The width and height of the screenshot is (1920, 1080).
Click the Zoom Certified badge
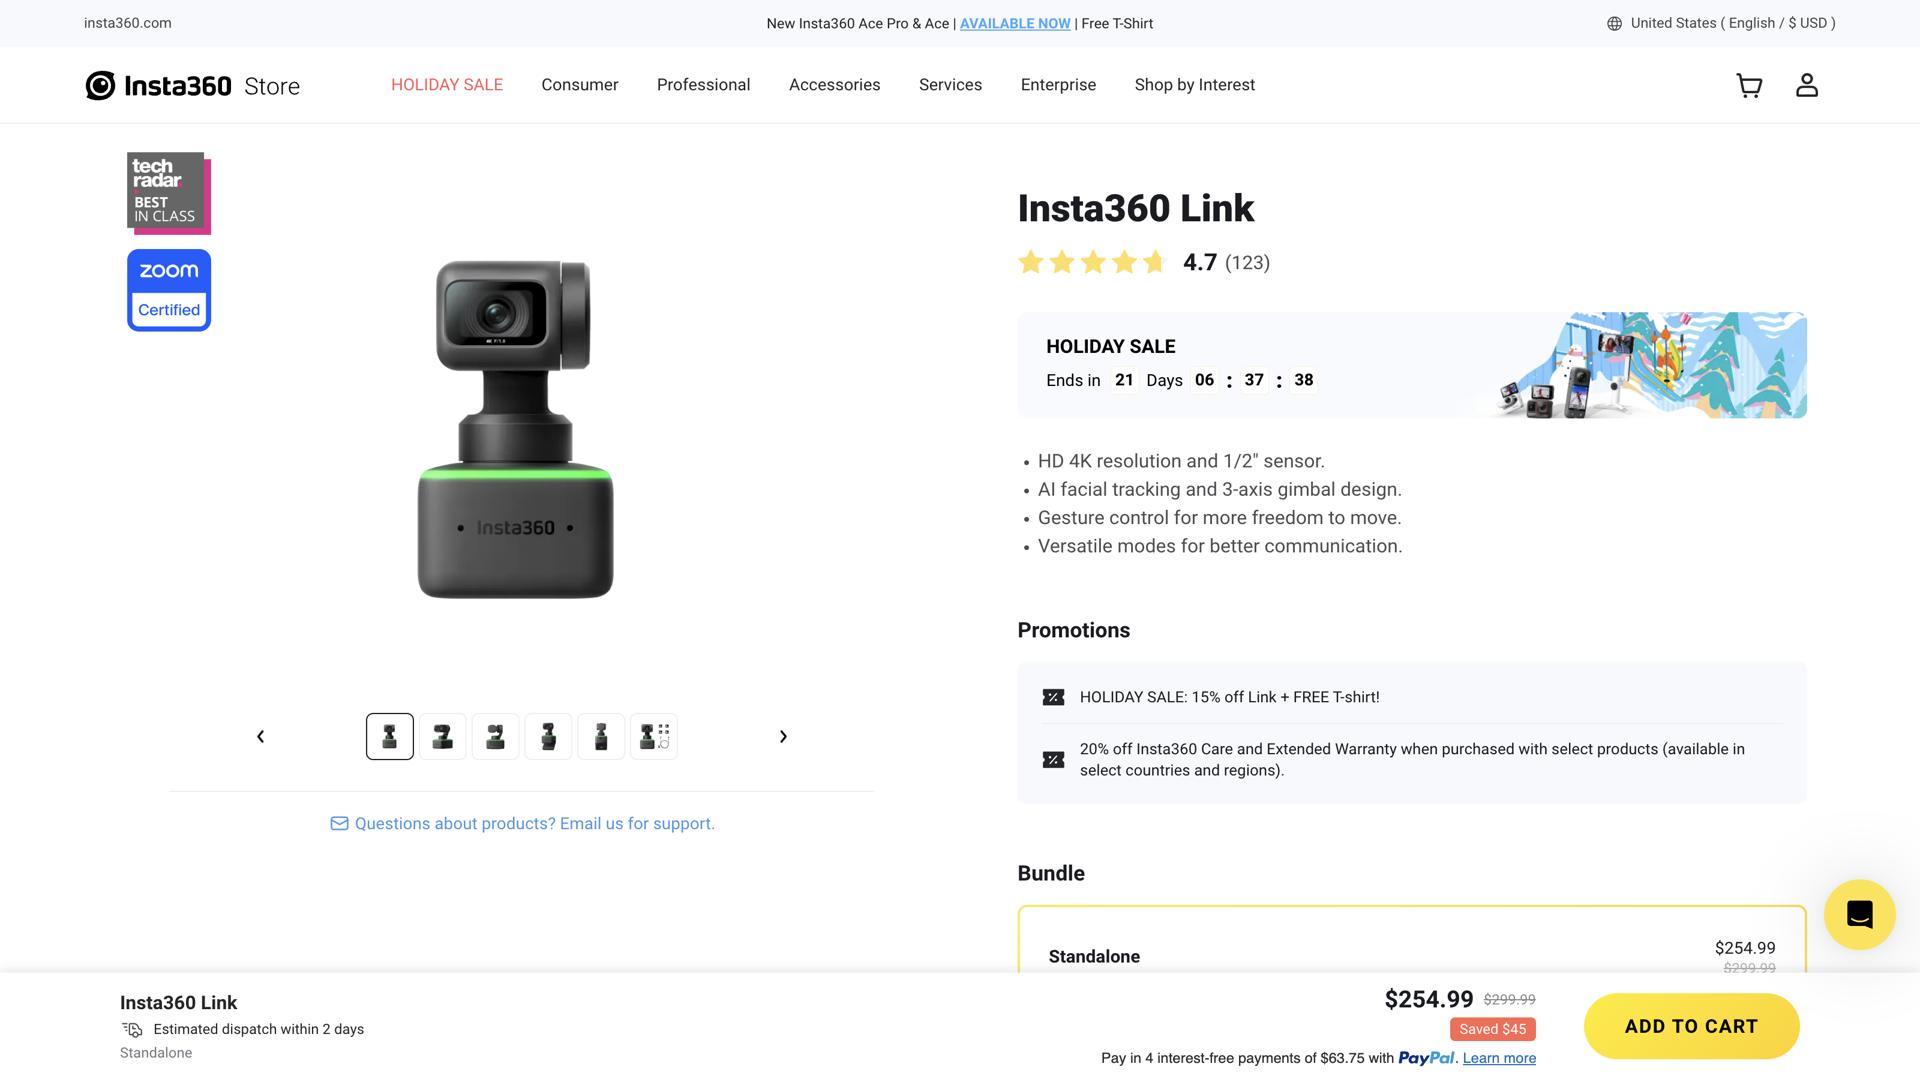point(168,289)
